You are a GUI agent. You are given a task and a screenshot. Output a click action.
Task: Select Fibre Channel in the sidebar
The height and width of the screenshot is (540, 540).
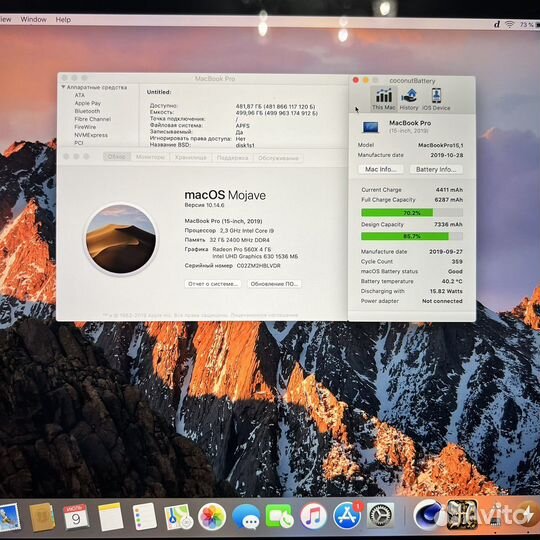[x=93, y=119]
